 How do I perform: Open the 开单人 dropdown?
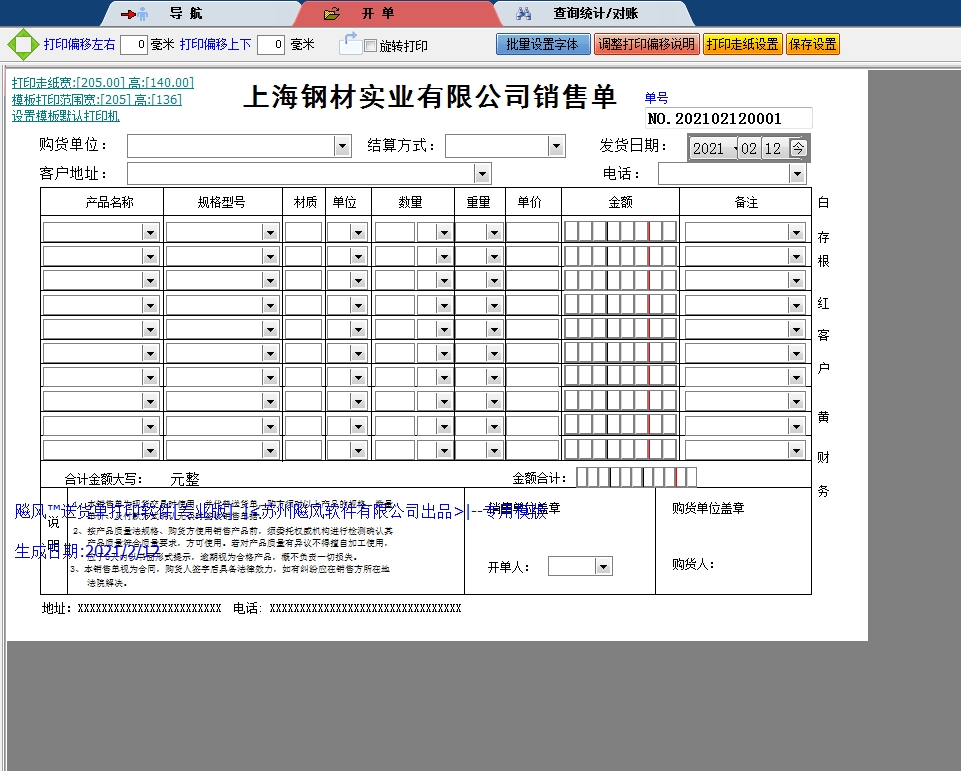(601, 565)
